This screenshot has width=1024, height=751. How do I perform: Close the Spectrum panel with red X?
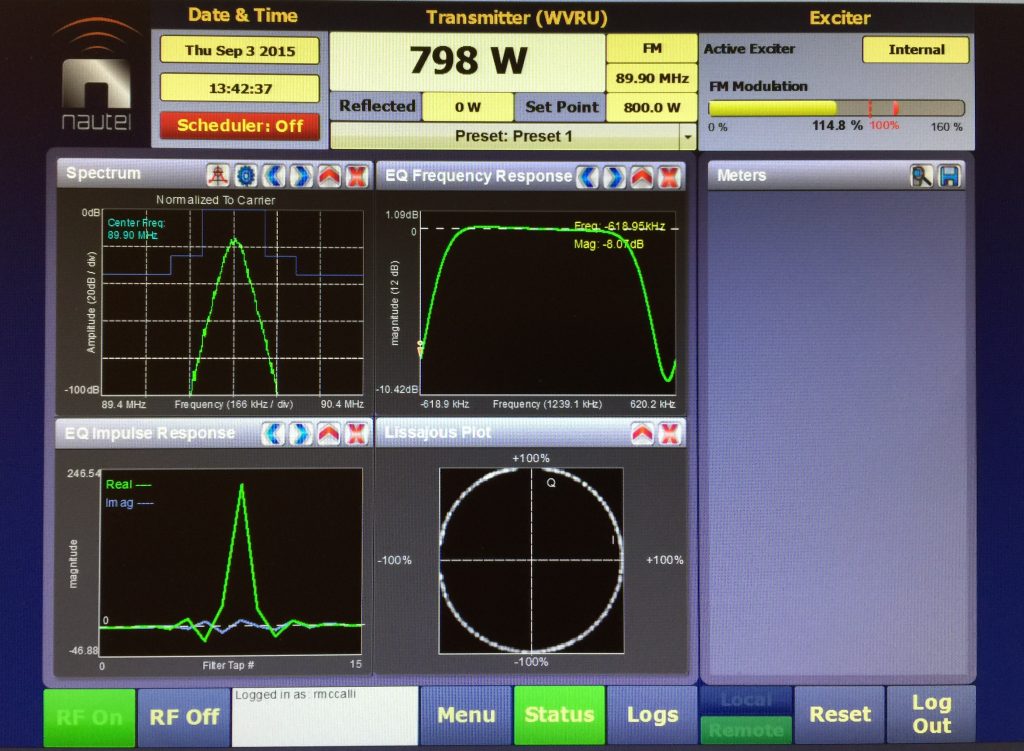coord(357,175)
